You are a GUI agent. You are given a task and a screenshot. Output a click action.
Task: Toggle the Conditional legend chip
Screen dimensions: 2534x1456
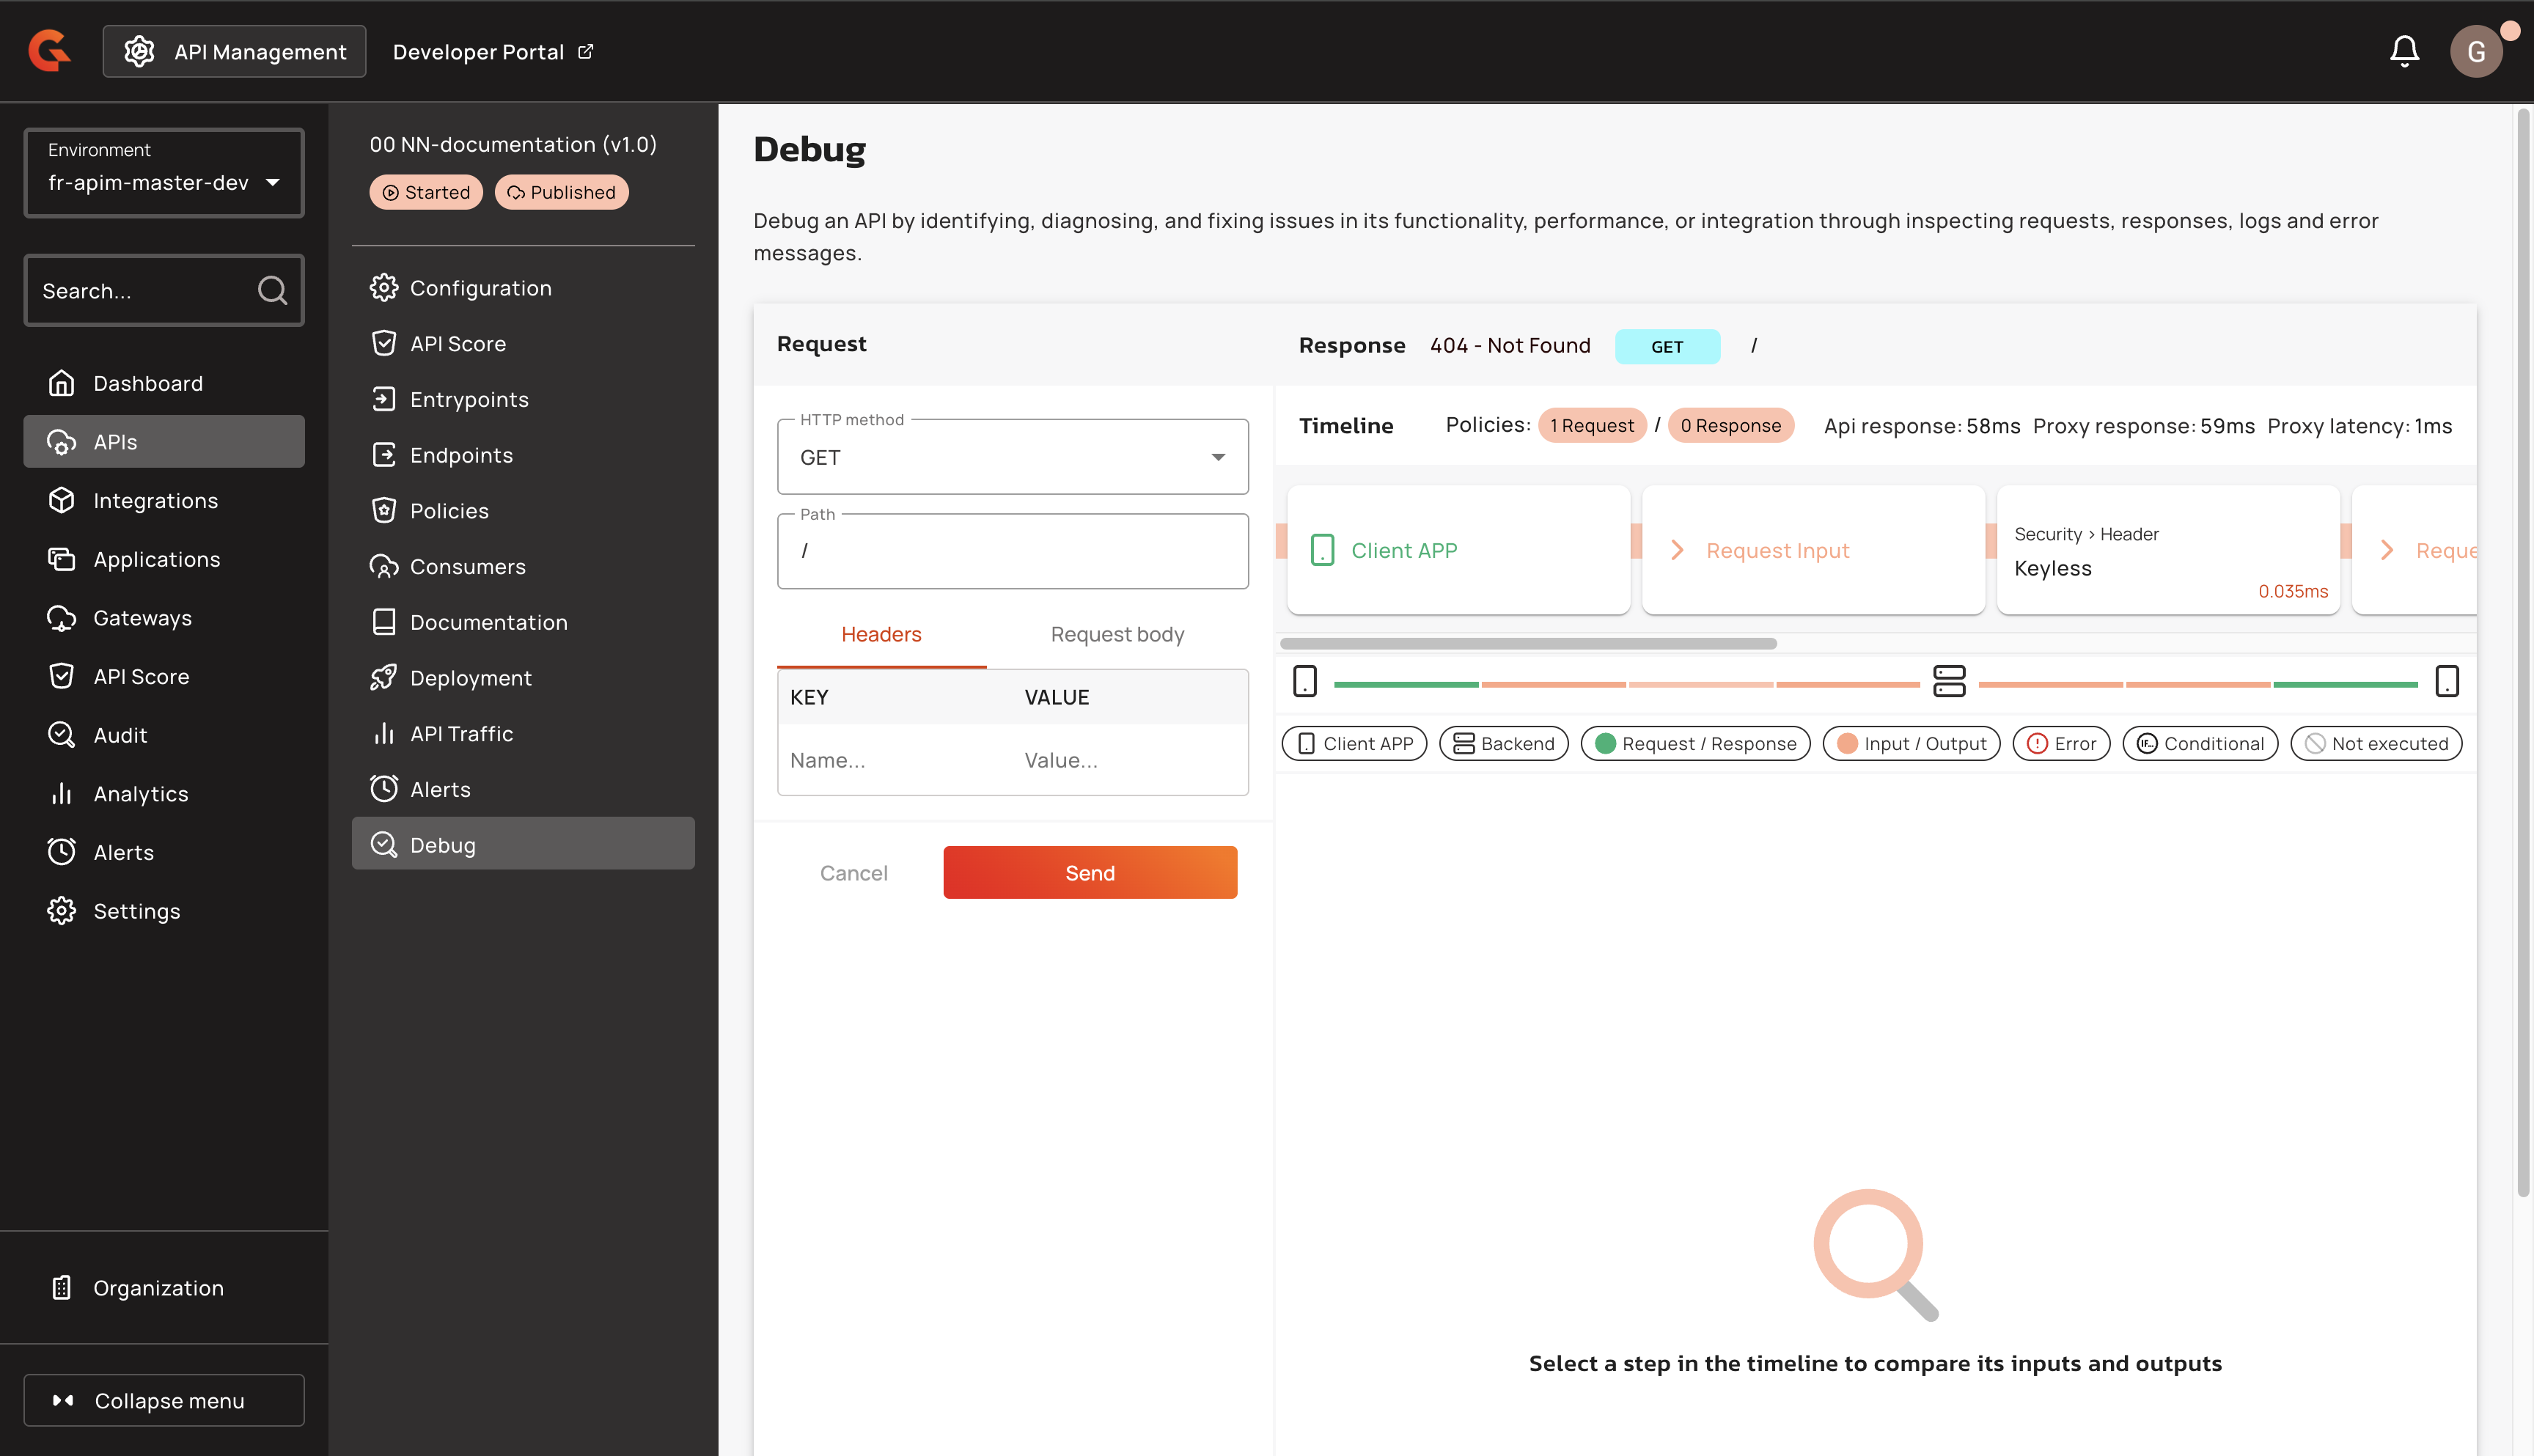pos(2199,743)
